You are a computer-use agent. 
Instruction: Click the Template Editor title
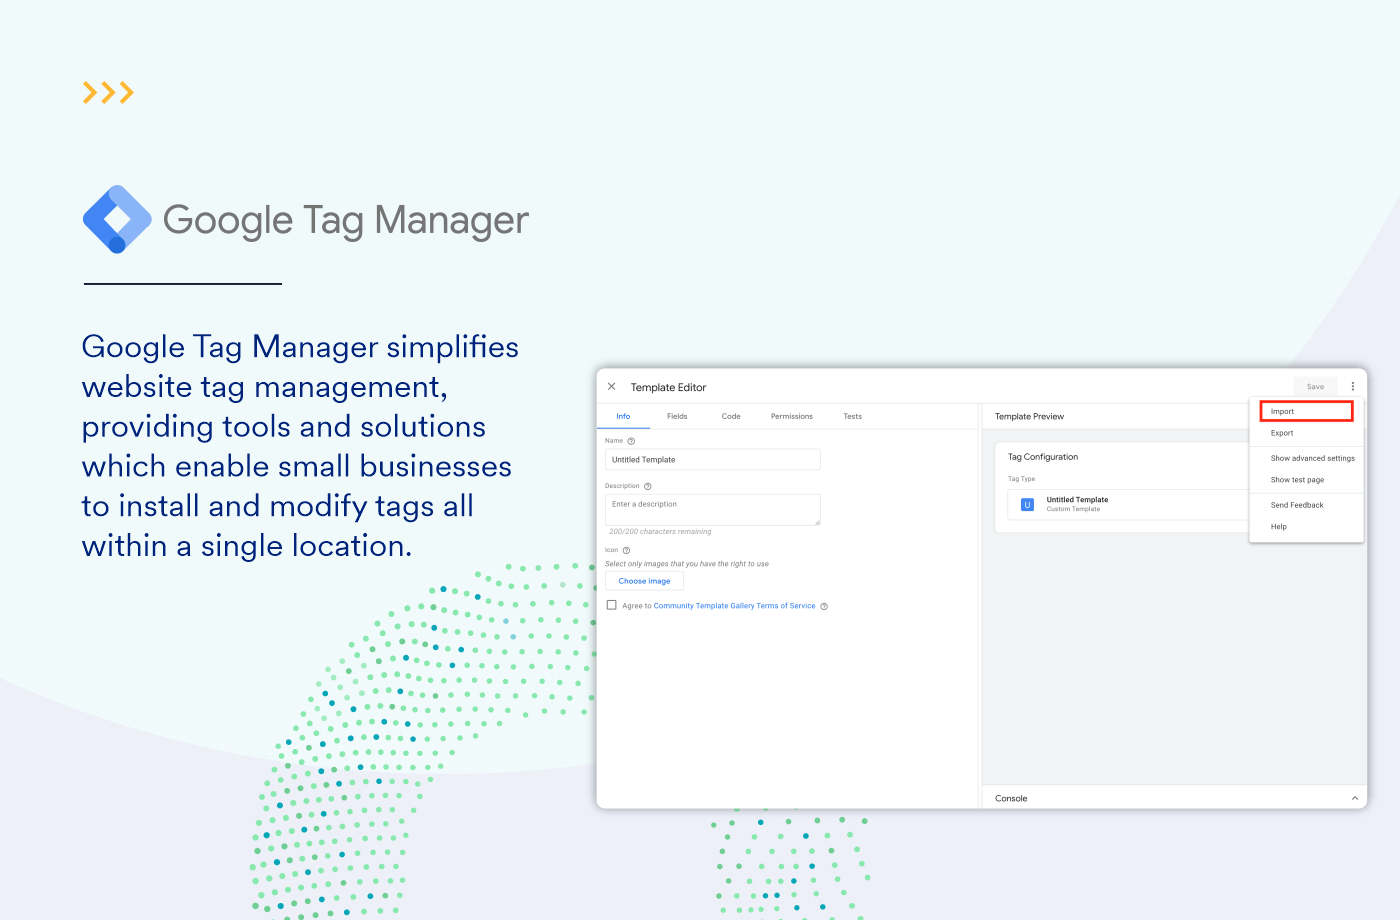(x=668, y=388)
